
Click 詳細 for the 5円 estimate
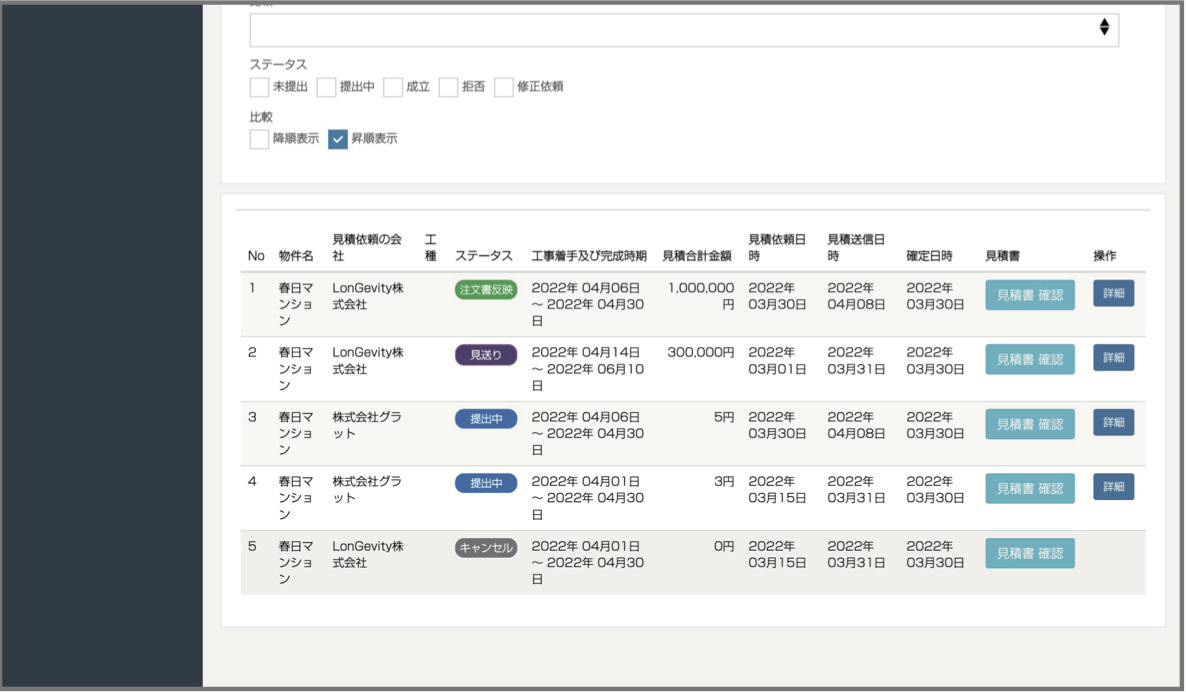pyautogui.click(x=1113, y=423)
